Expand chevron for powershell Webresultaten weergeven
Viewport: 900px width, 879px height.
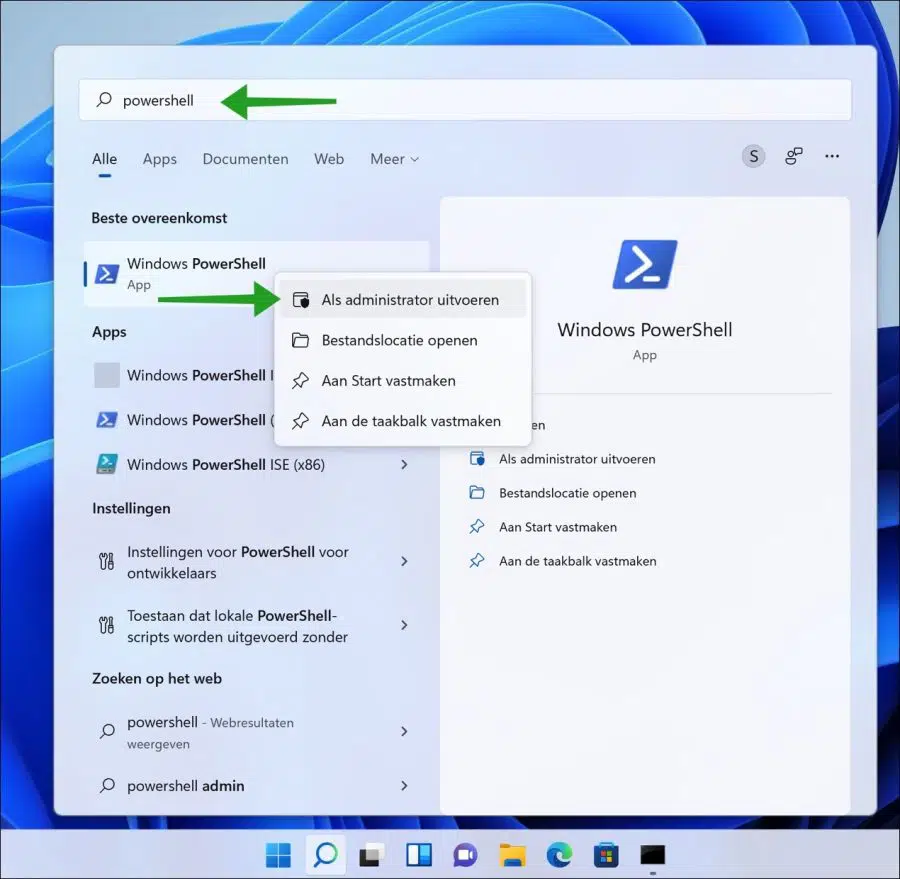point(405,731)
